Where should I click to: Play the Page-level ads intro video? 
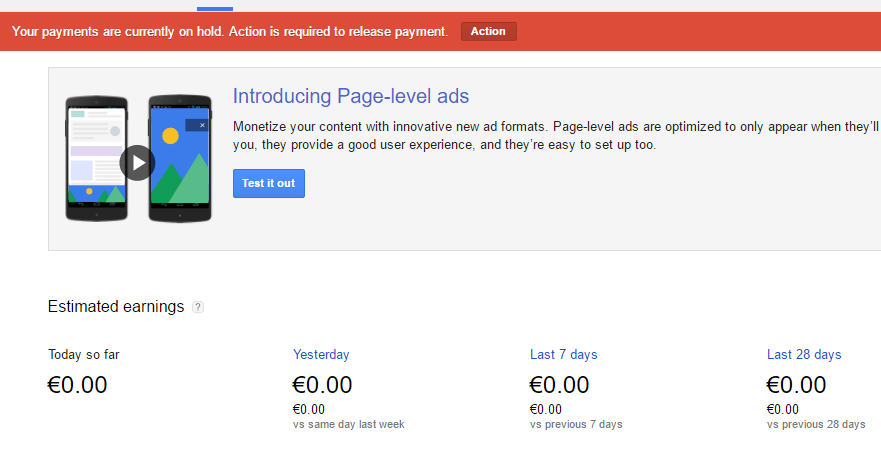click(138, 162)
